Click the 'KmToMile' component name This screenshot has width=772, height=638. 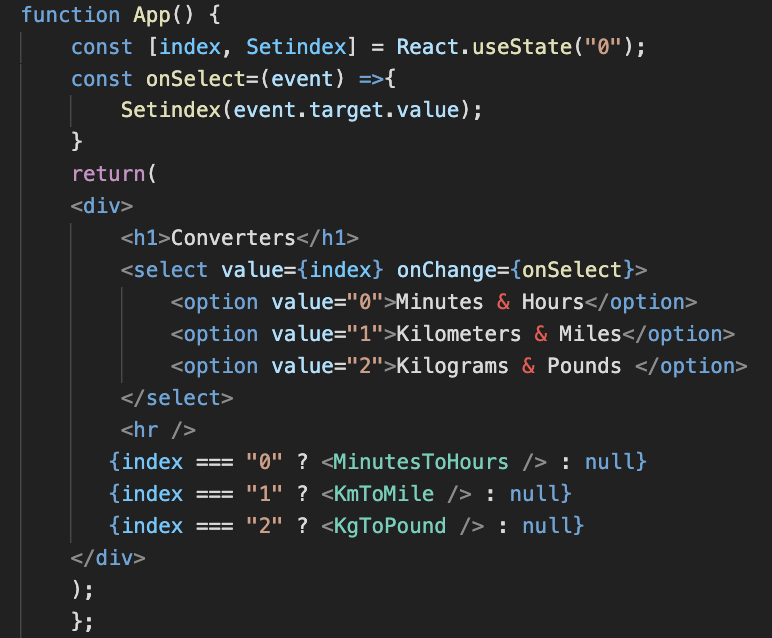pos(384,494)
